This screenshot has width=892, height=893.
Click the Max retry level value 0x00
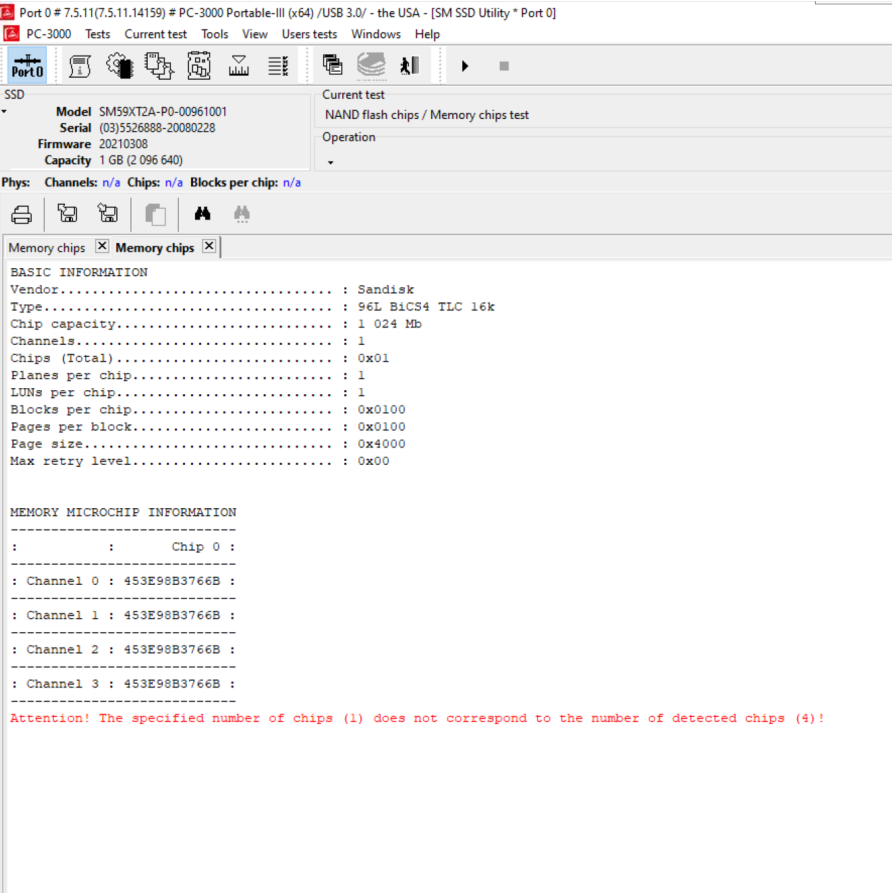point(373,461)
